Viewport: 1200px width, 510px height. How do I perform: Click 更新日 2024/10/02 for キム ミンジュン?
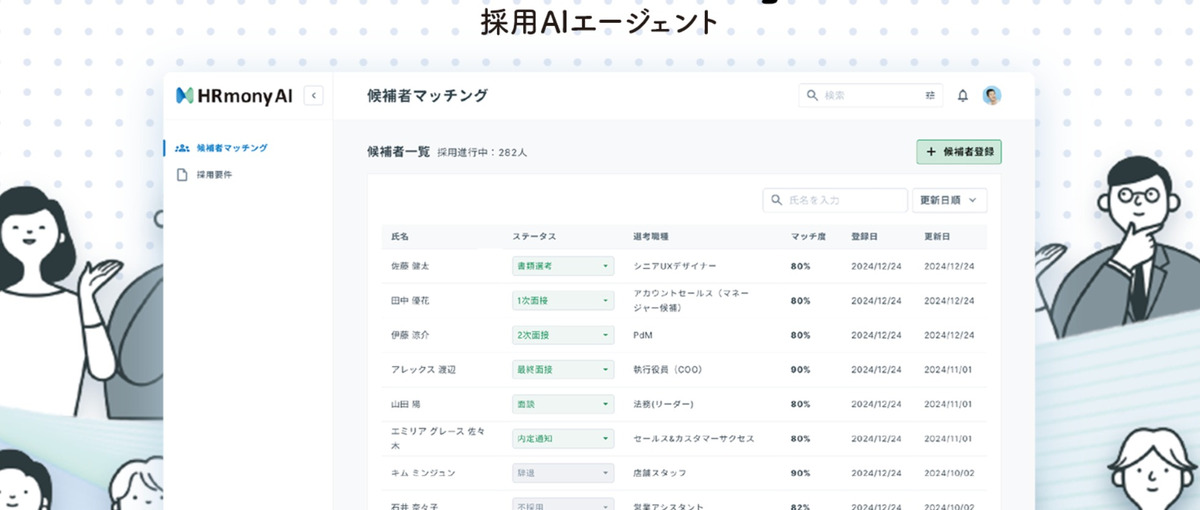(949, 473)
